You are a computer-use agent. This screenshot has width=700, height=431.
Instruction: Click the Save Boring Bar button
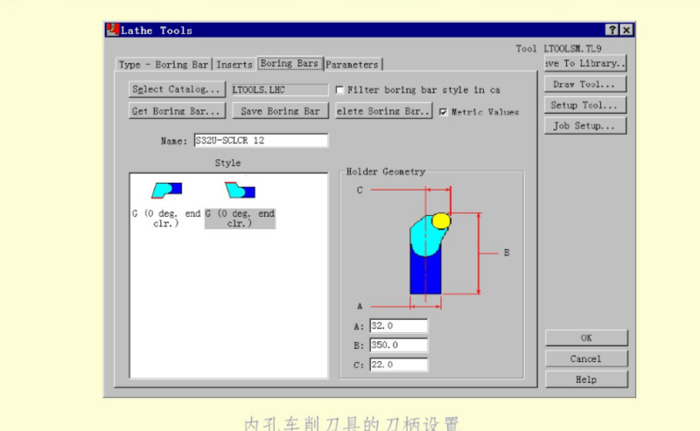280,111
